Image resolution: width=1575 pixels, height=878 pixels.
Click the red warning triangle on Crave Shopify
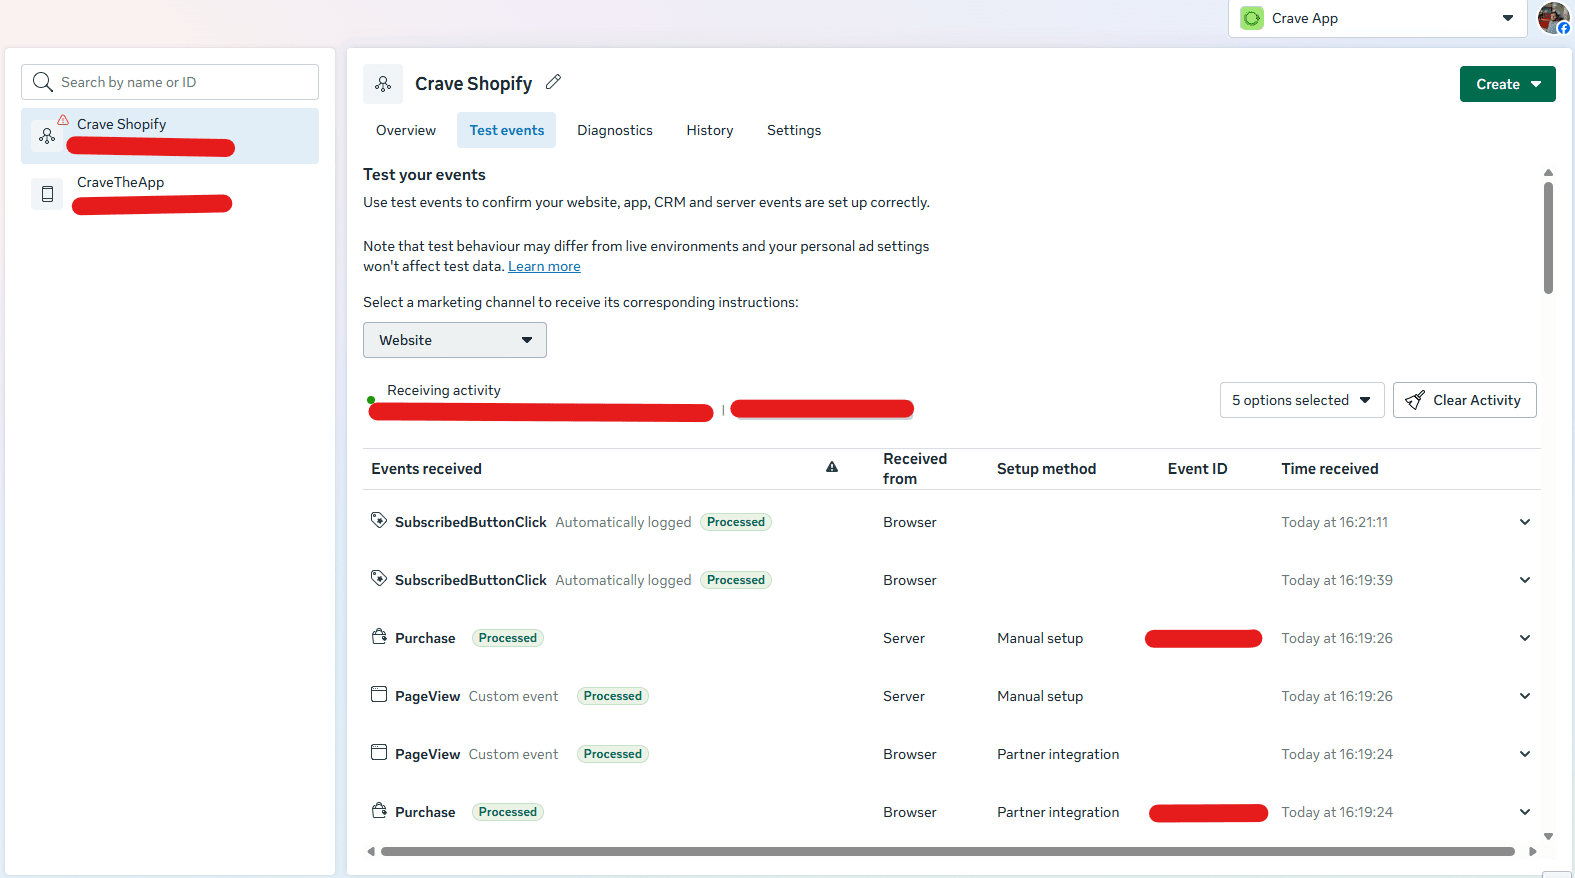63,119
